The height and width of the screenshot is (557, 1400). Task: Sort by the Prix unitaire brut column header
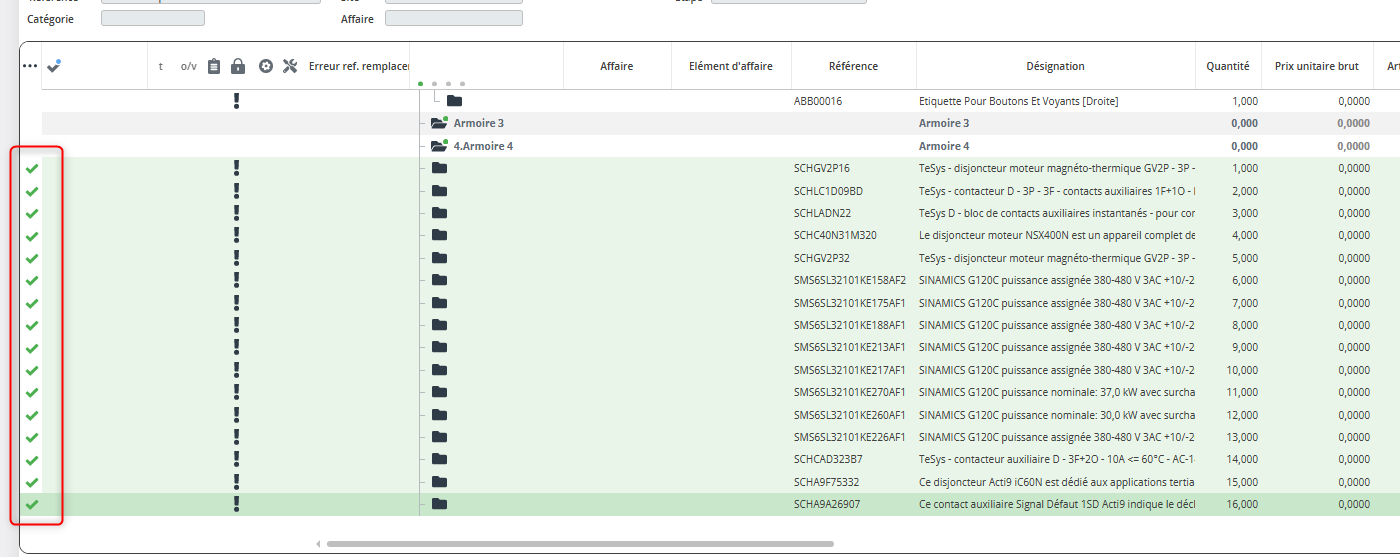pyautogui.click(x=1317, y=66)
